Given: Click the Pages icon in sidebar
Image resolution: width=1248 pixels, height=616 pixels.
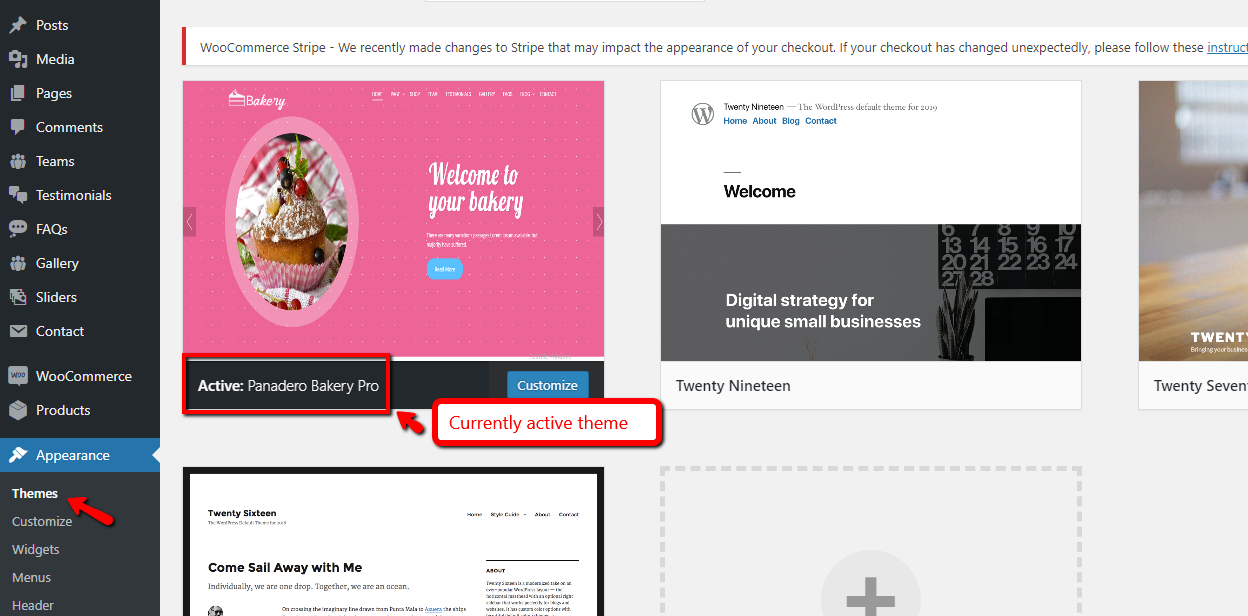Looking at the screenshot, I should pyautogui.click(x=18, y=93).
